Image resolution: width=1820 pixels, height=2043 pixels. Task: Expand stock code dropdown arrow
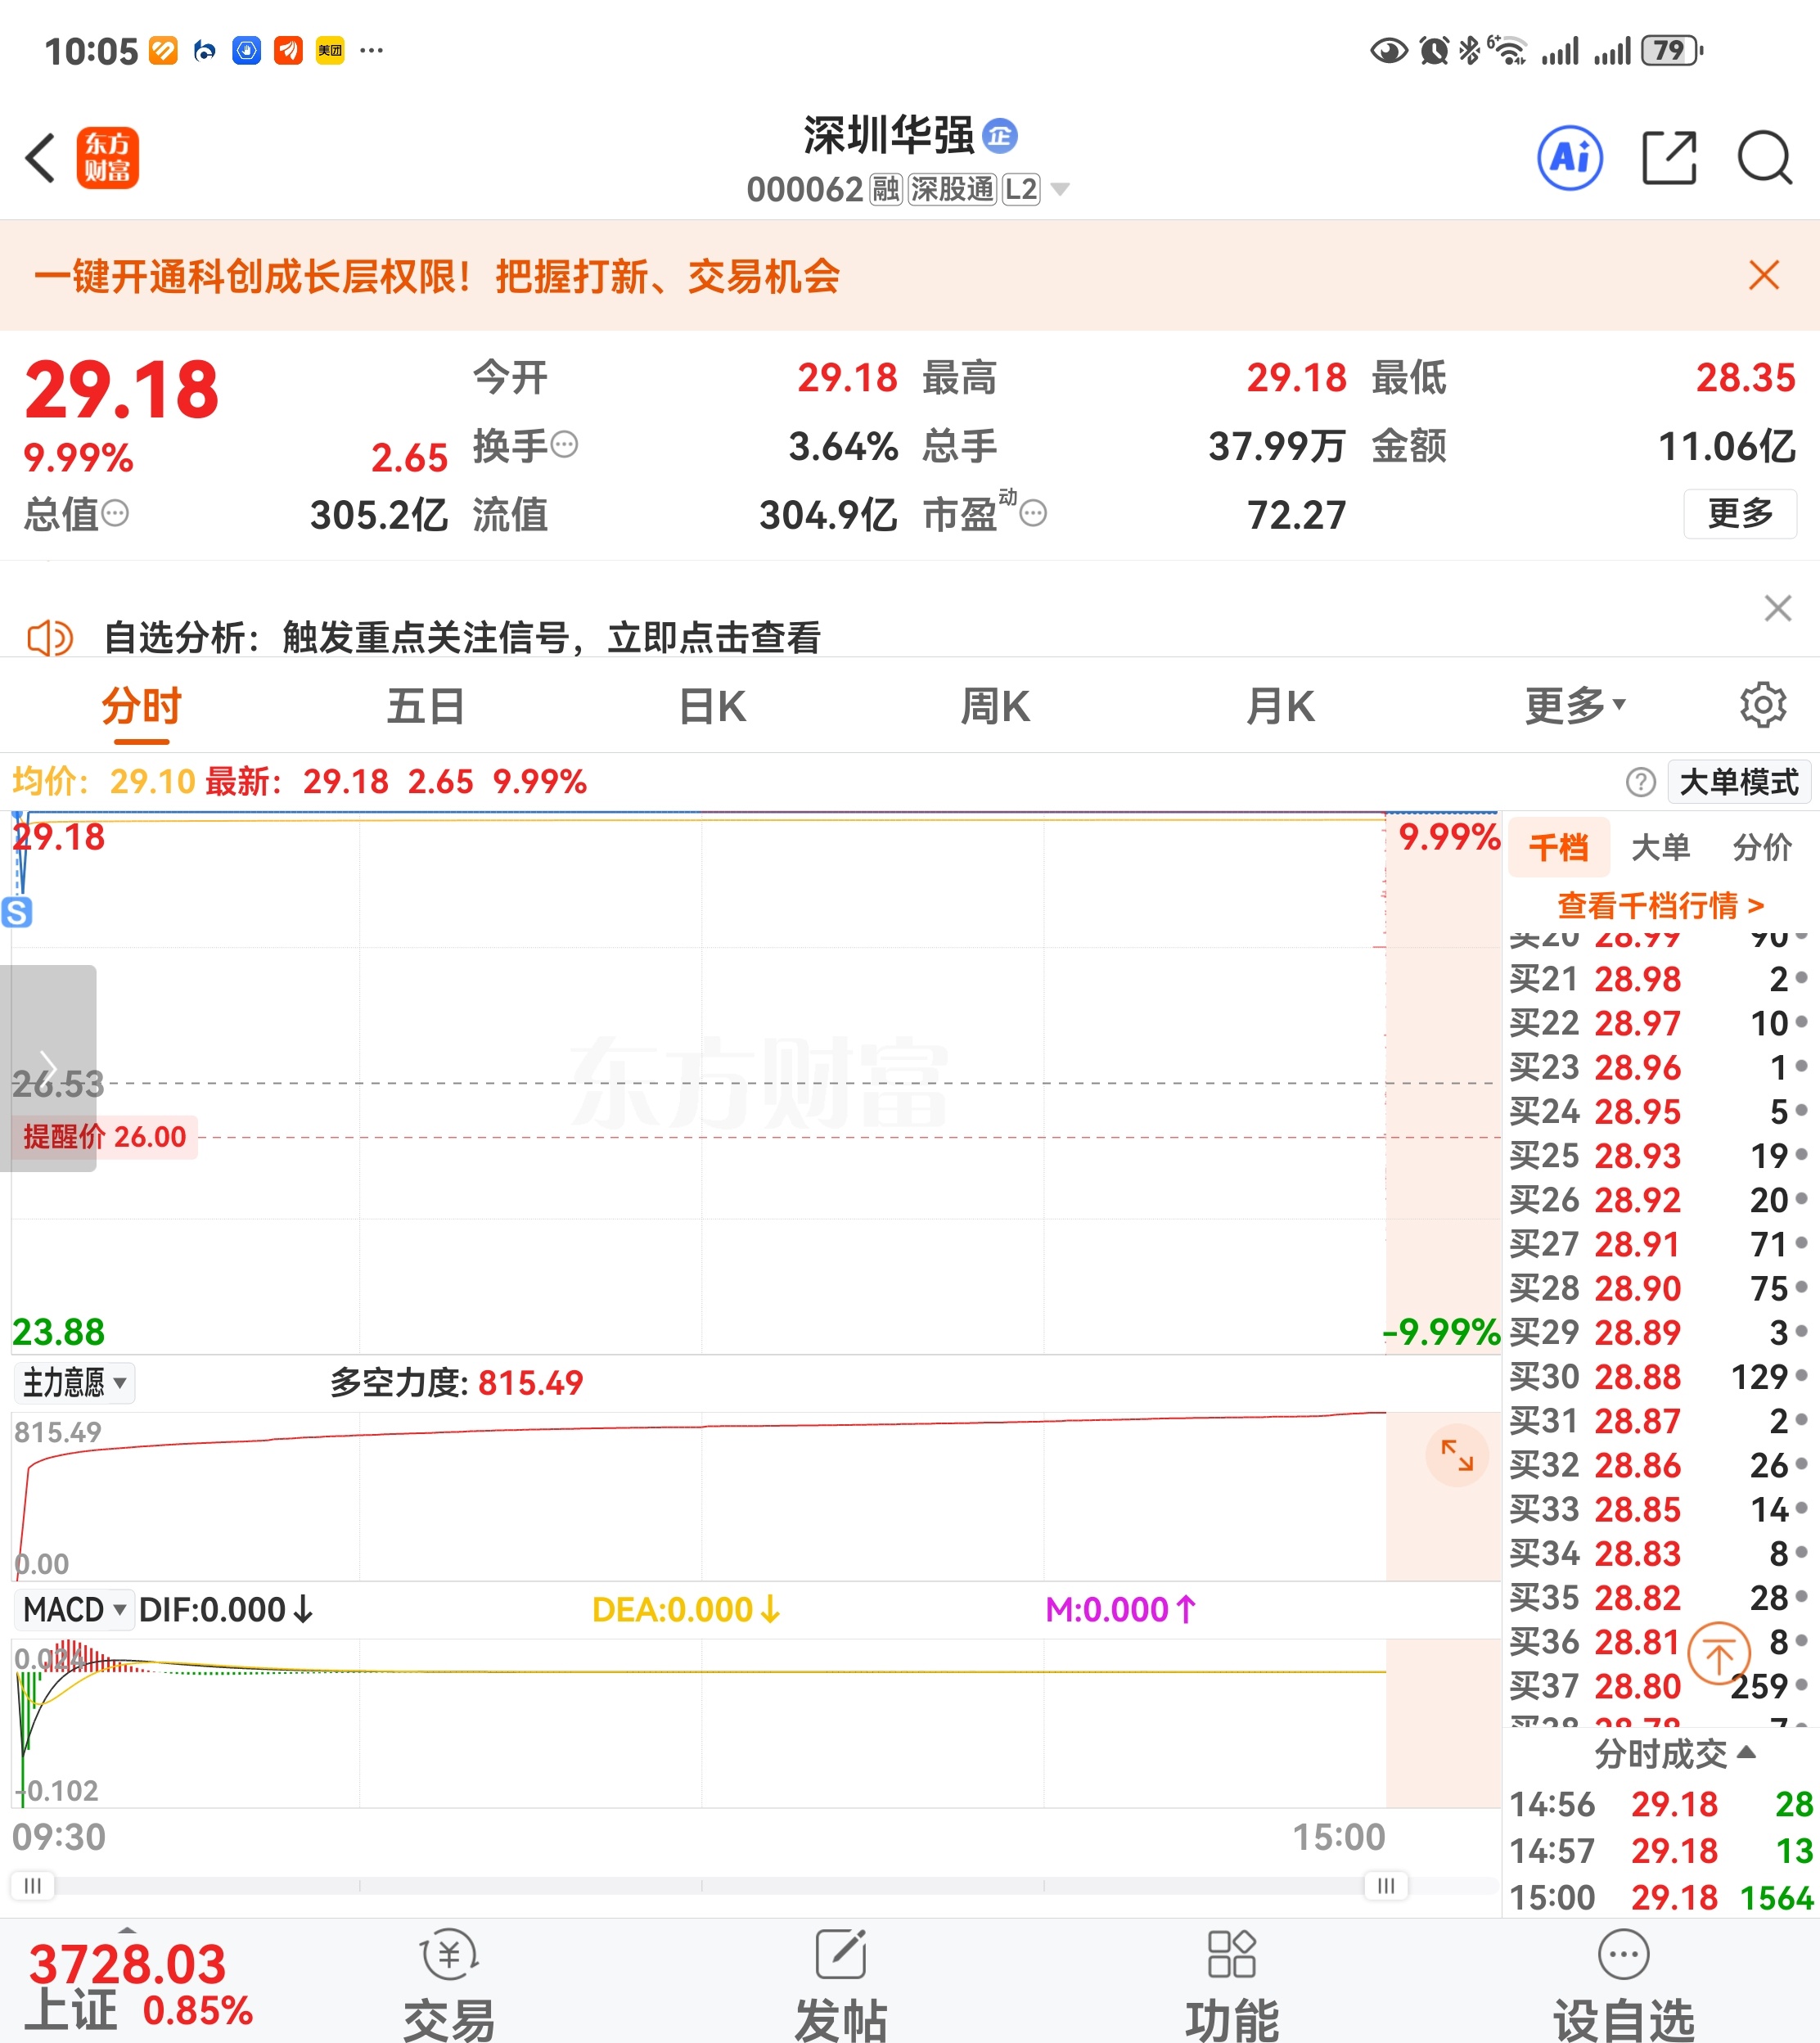pos(1060,189)
